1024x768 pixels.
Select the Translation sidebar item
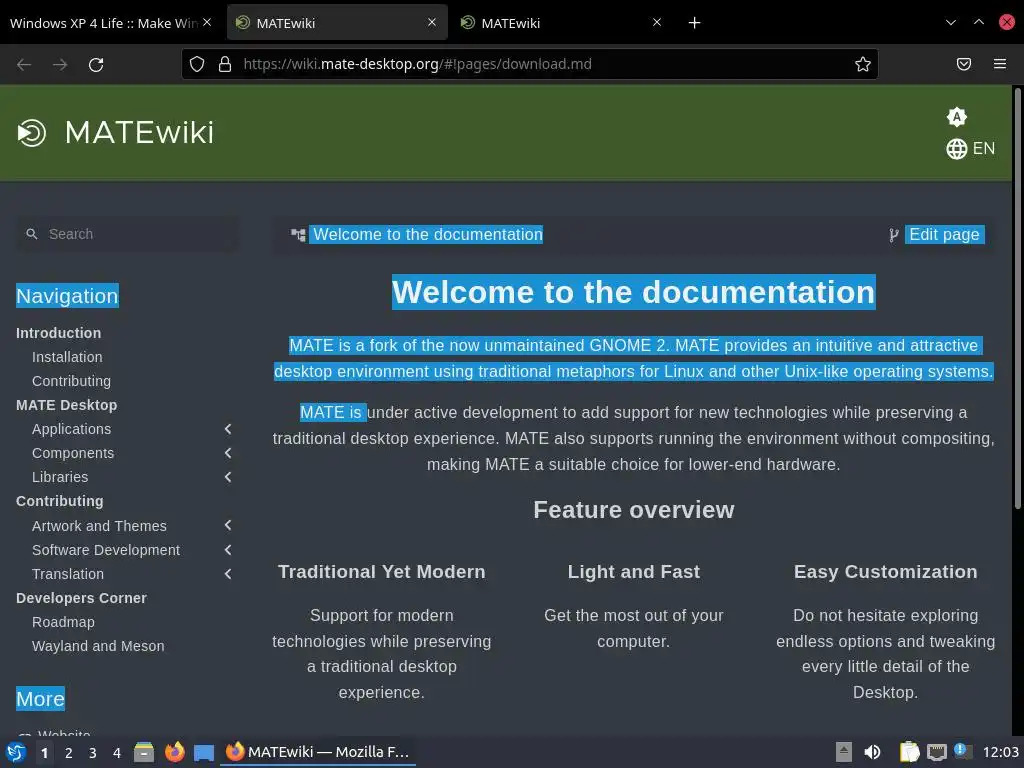[x=68, y=574]
